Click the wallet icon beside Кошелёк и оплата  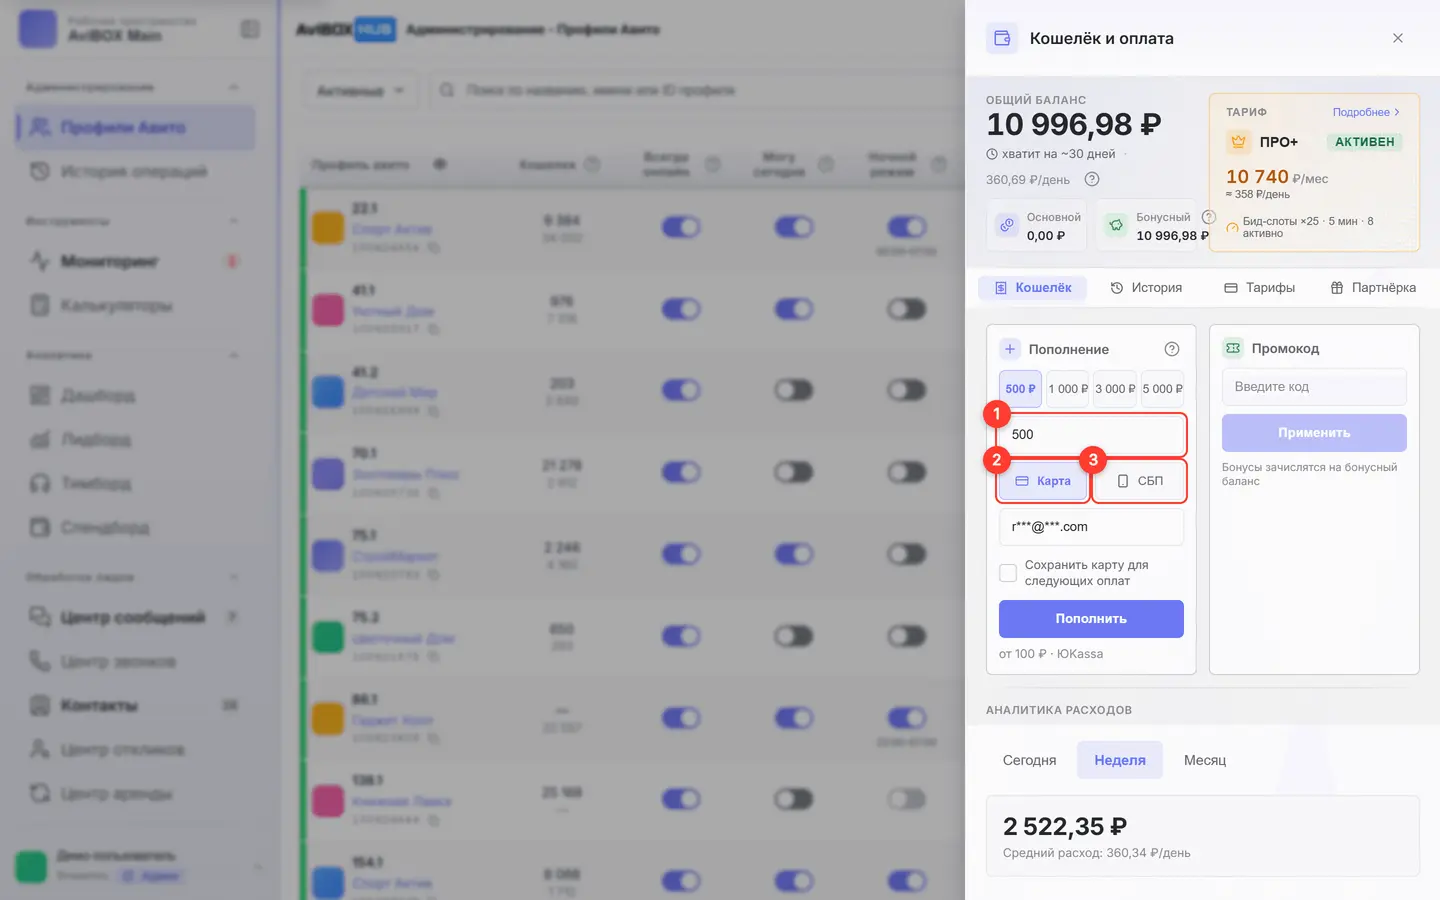coord(1002,38)
